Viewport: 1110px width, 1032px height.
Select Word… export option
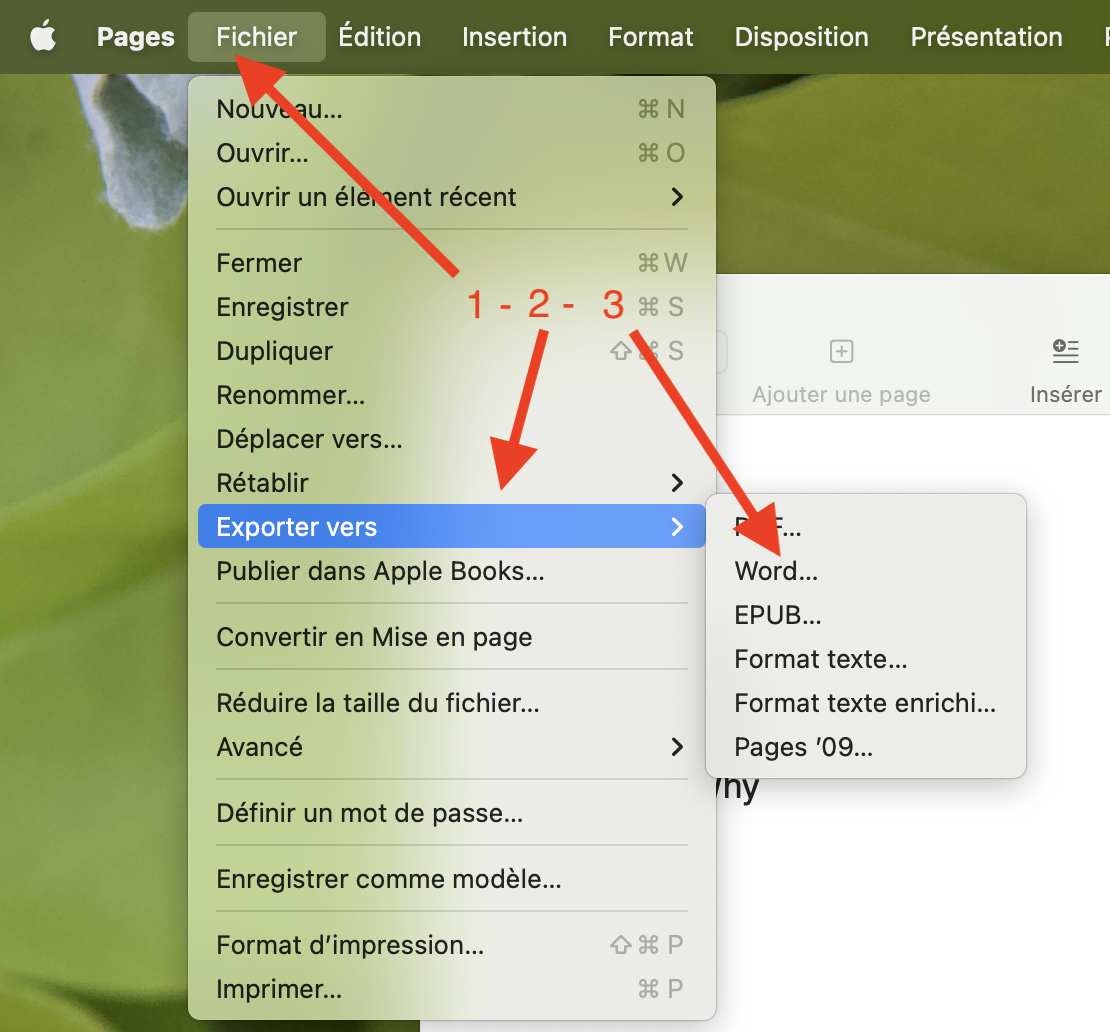[x=776, y=571]
